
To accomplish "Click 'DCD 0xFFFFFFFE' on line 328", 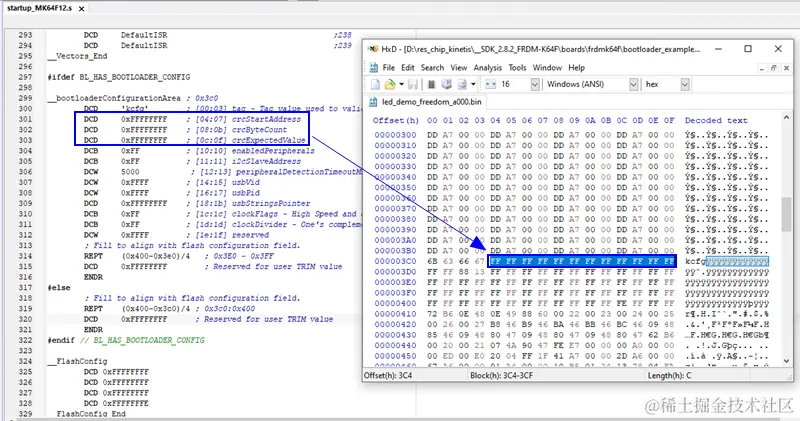I will coord(116,403).
